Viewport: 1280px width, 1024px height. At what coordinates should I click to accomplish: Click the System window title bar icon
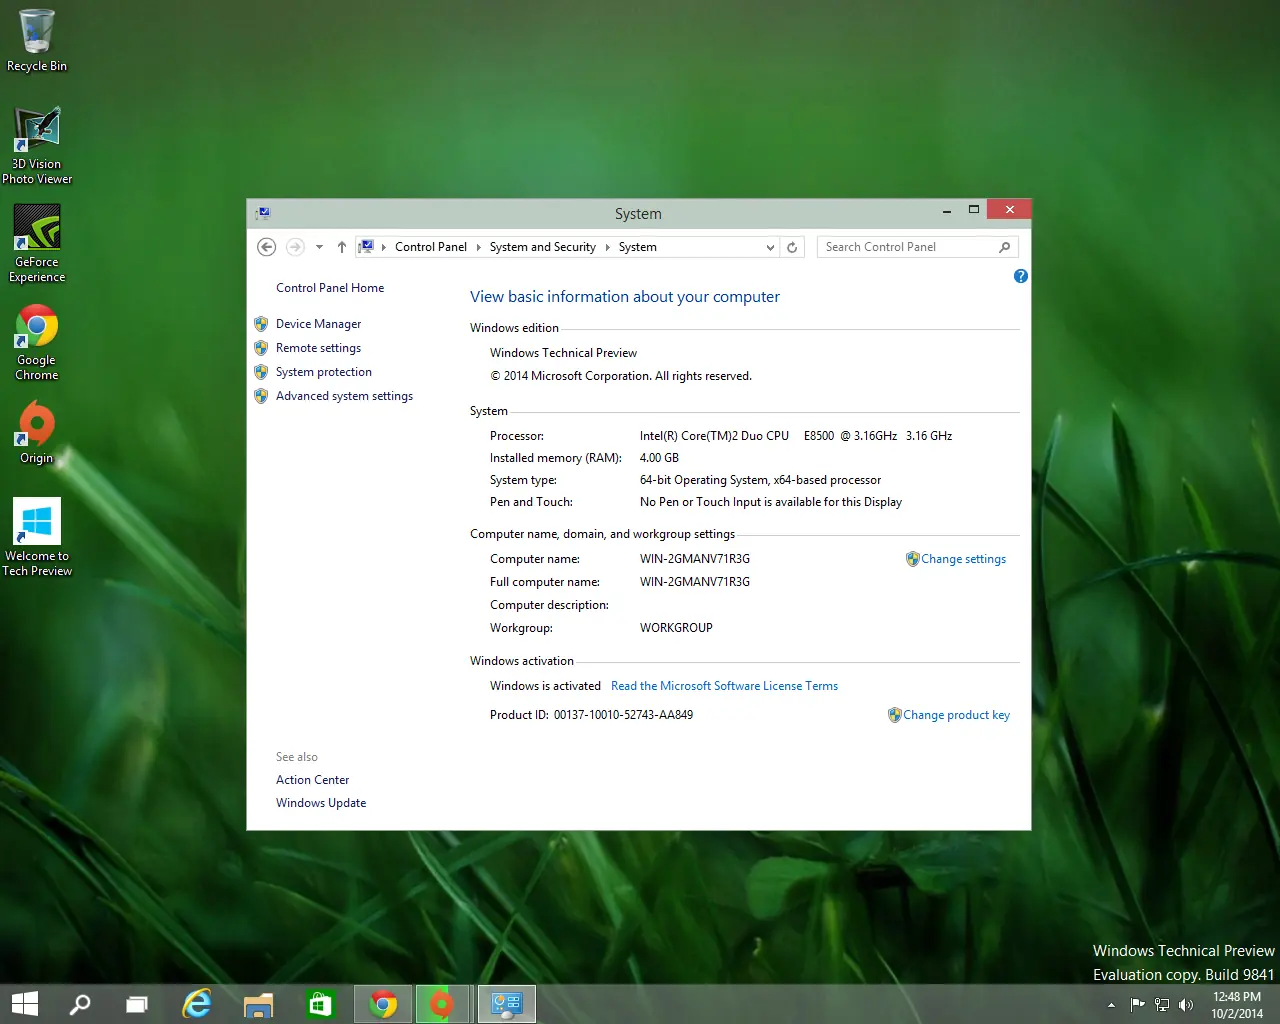point(263,213)
